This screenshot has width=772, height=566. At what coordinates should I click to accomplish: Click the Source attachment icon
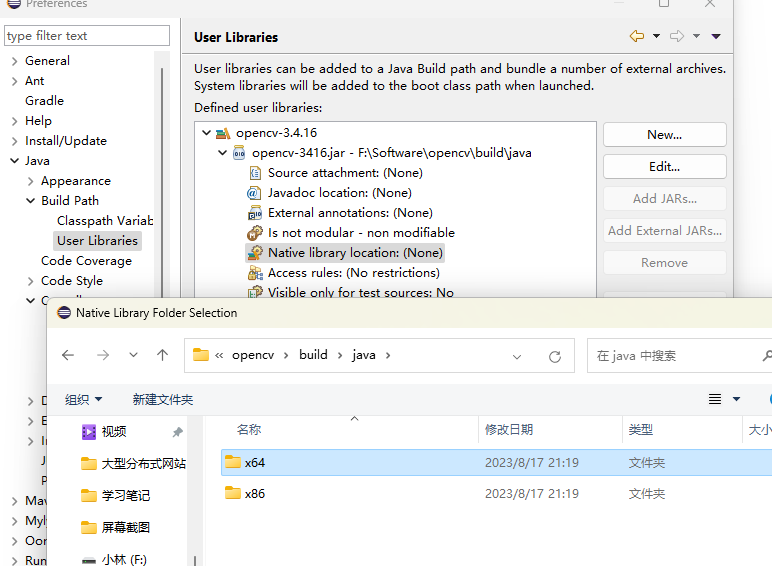[x=255, y=173]
